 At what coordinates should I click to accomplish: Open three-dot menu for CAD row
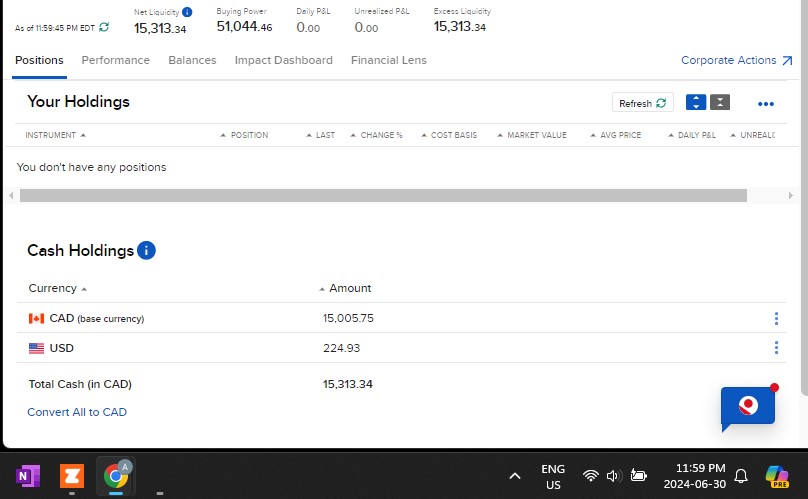coord(776,318)
